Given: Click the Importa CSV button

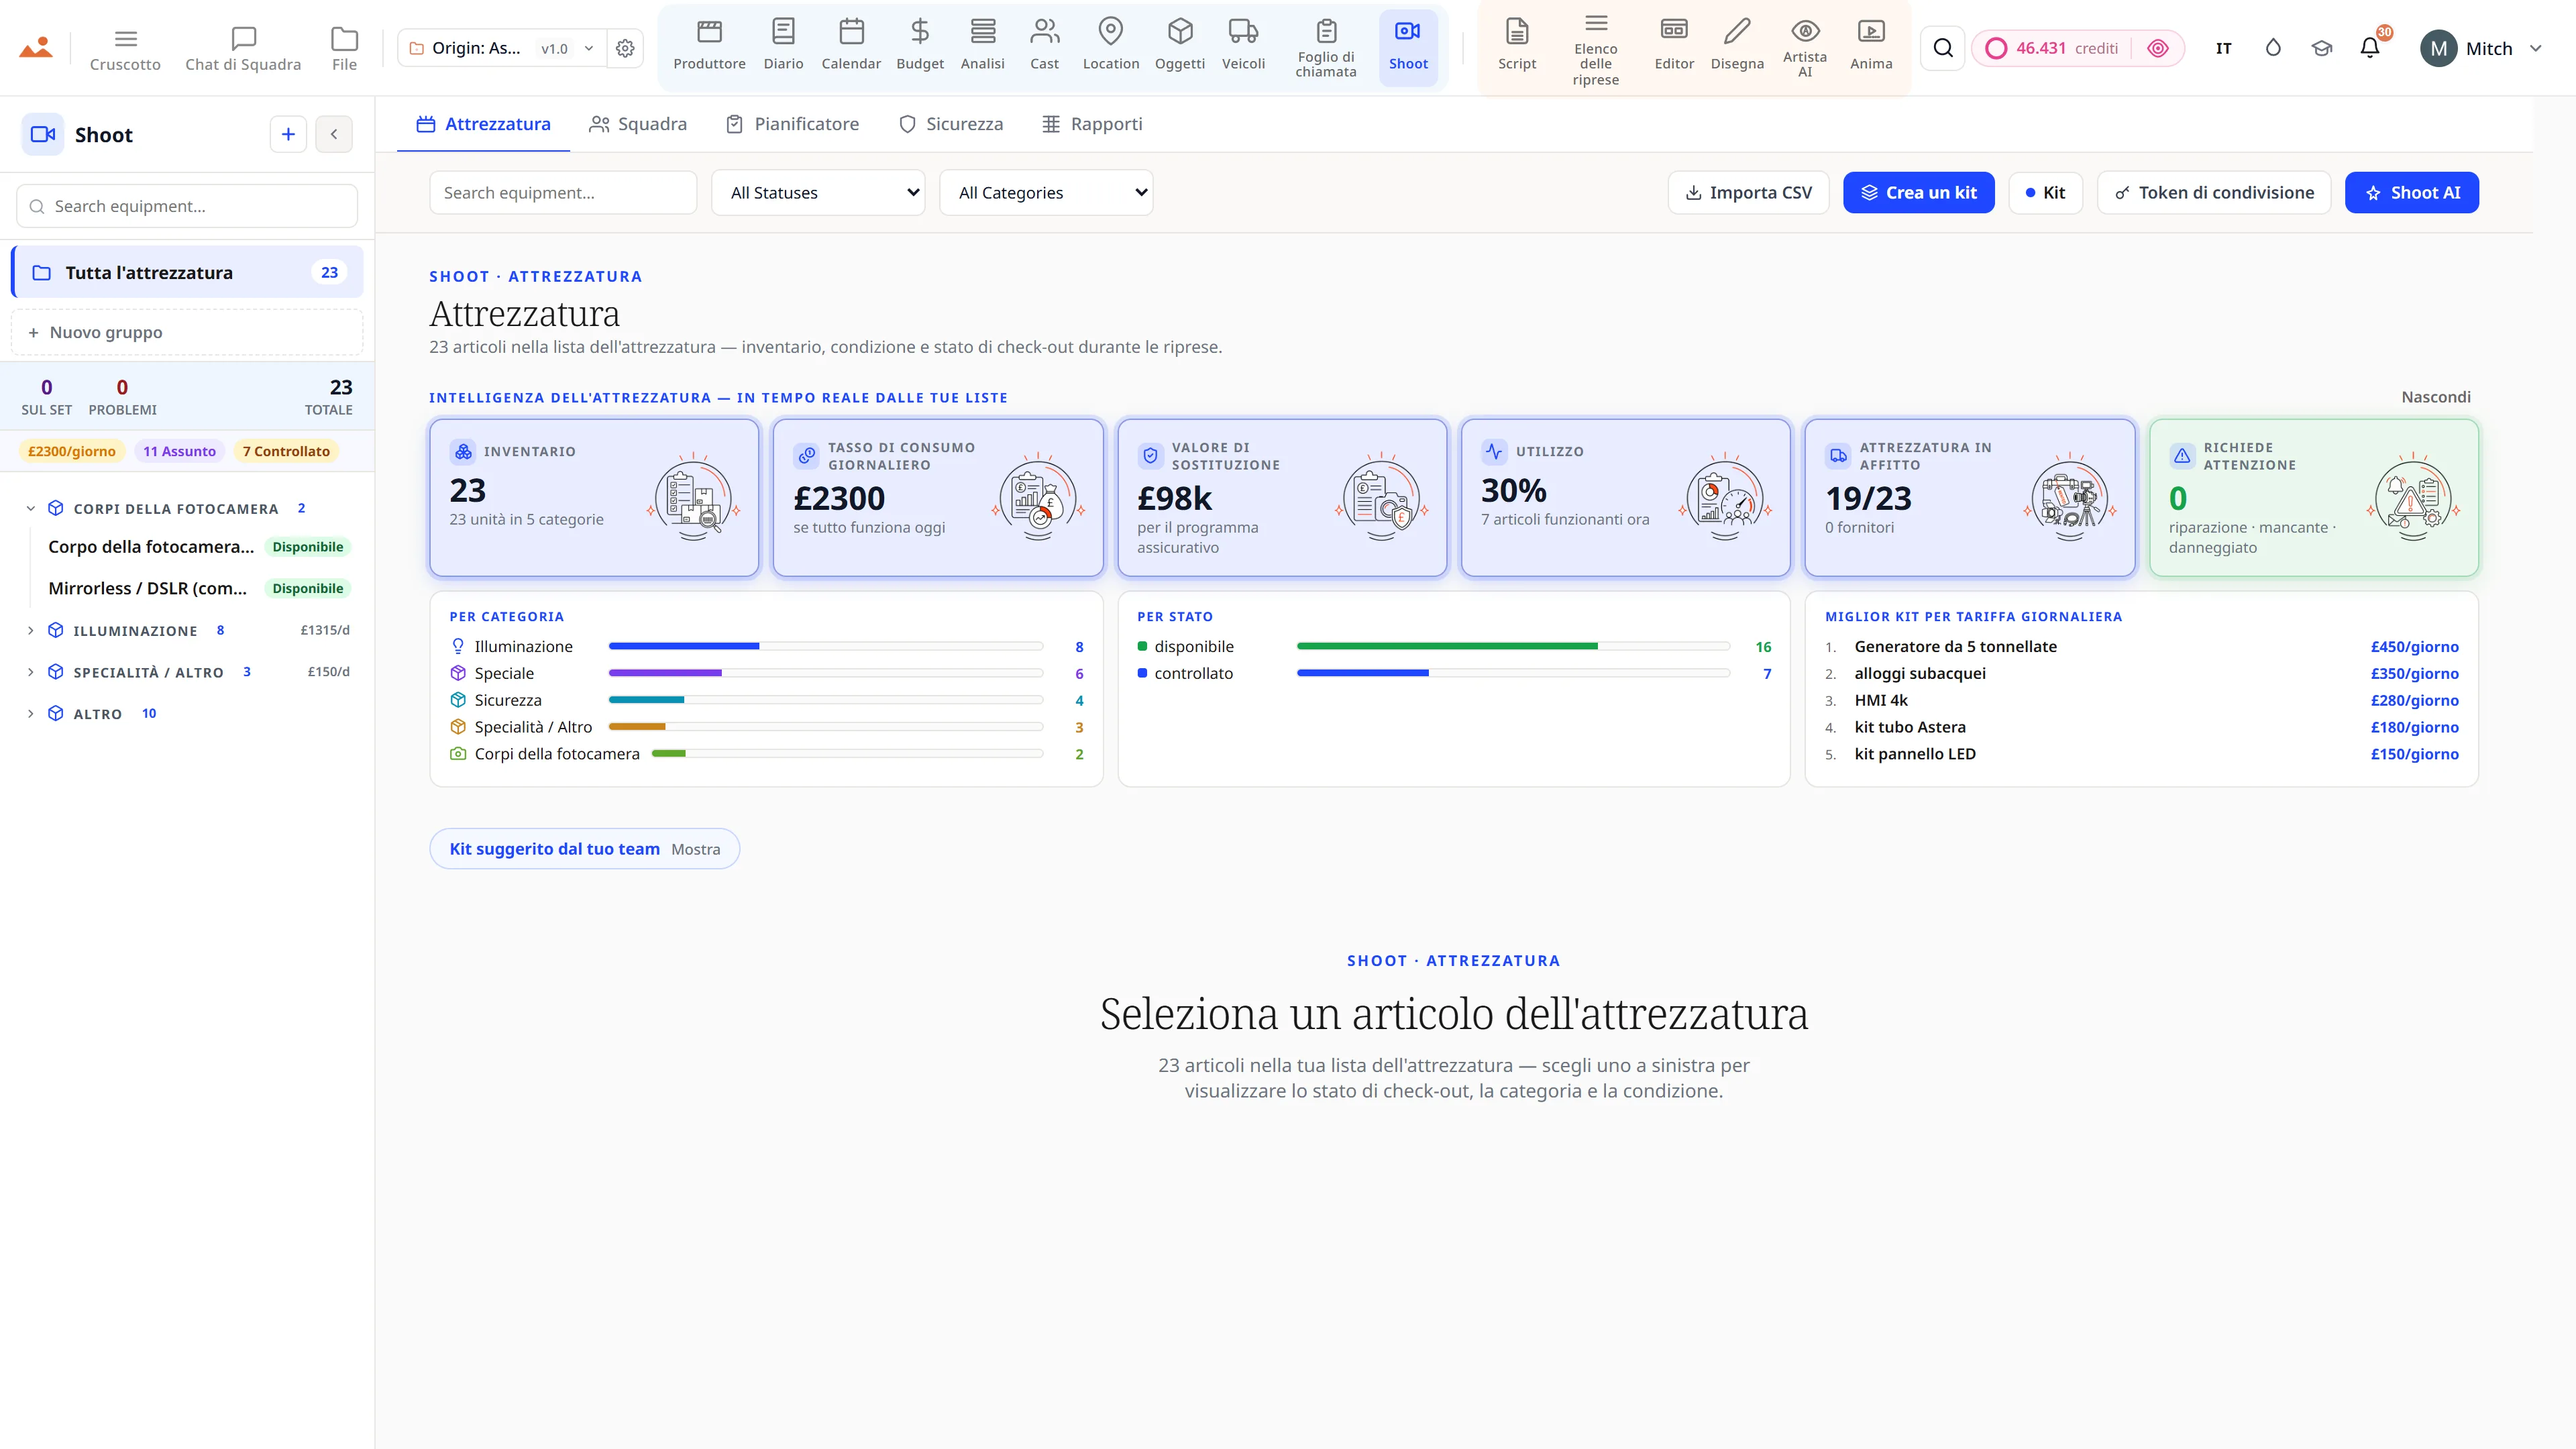Looking at the screenshot, I should tap(1748, 193).
